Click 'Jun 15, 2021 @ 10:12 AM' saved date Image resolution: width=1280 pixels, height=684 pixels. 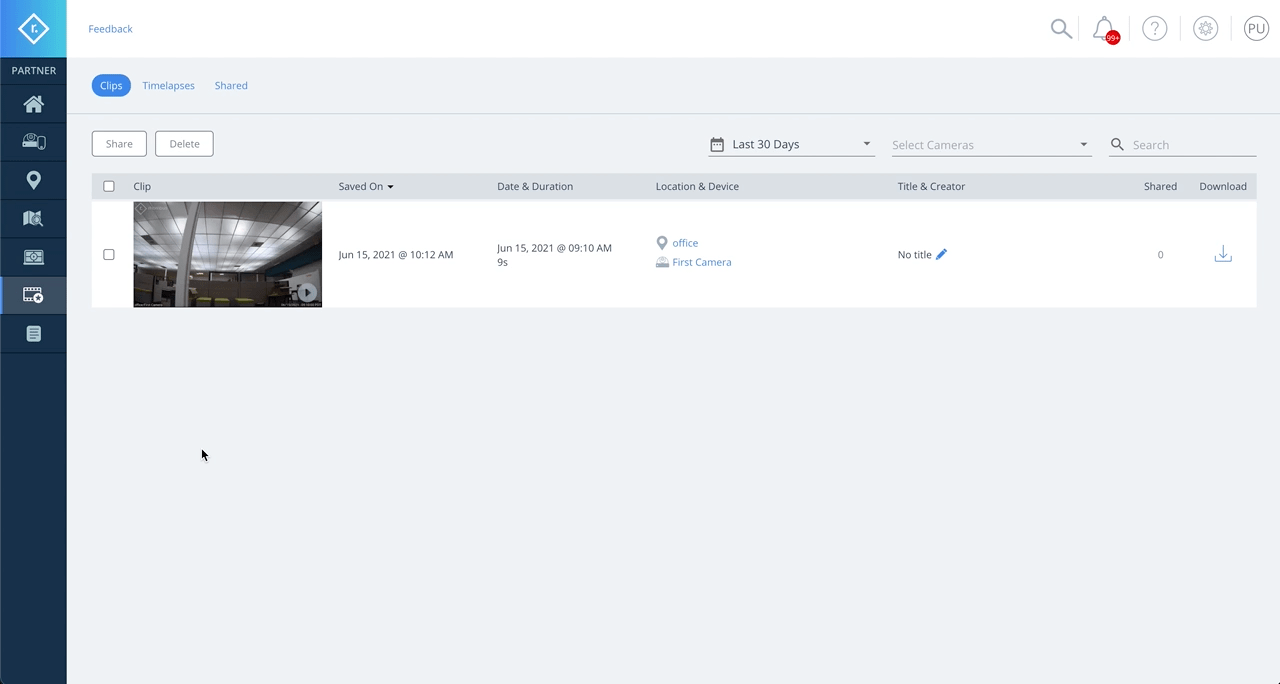pos(396,255)
